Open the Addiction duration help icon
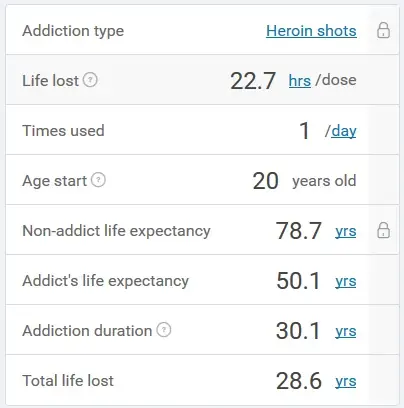This screenshot has width=404, height=408. point(164,330)
